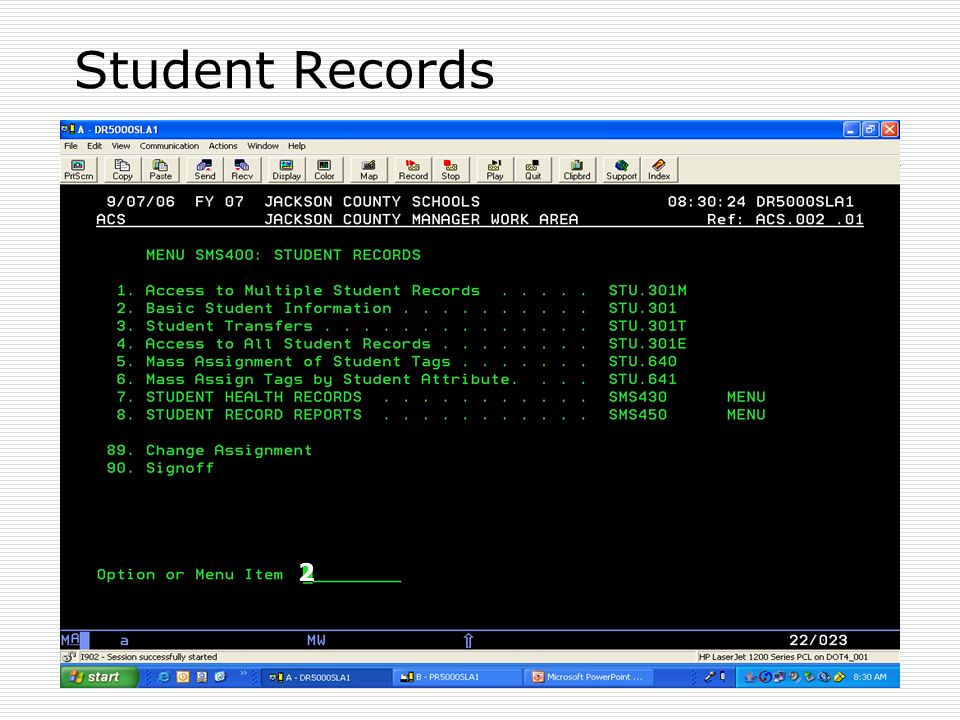Click the Copy toolbar icon

click(x=122, y=170)
